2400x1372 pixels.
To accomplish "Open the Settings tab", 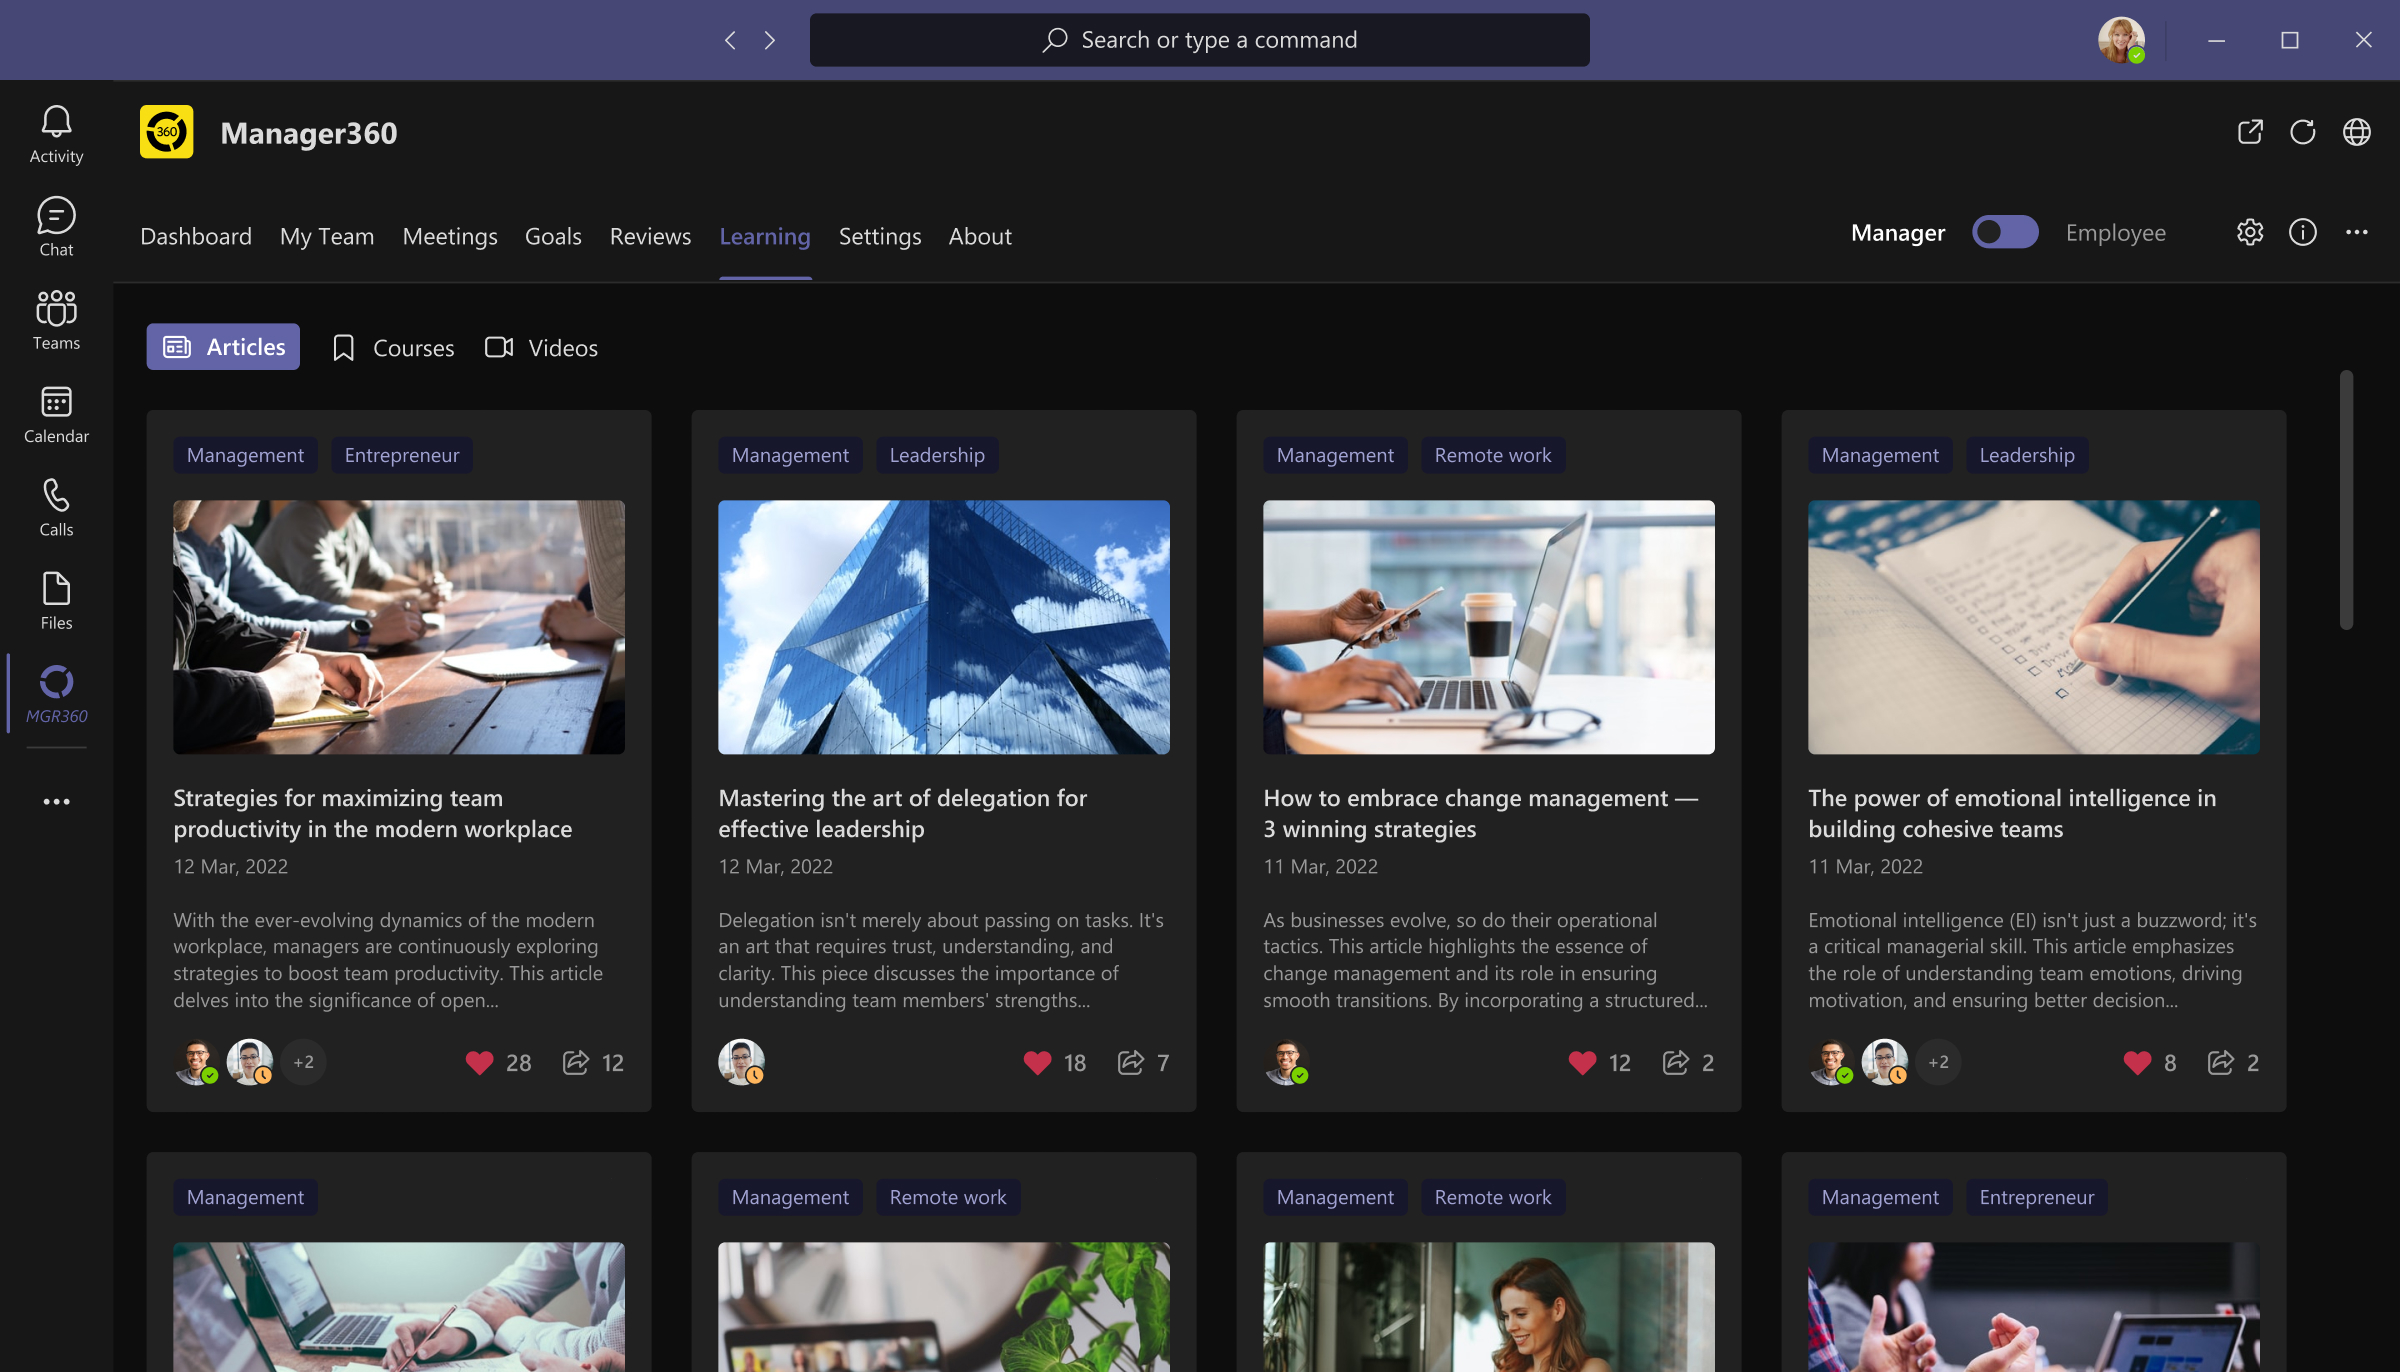I will (x=880, y=236).
